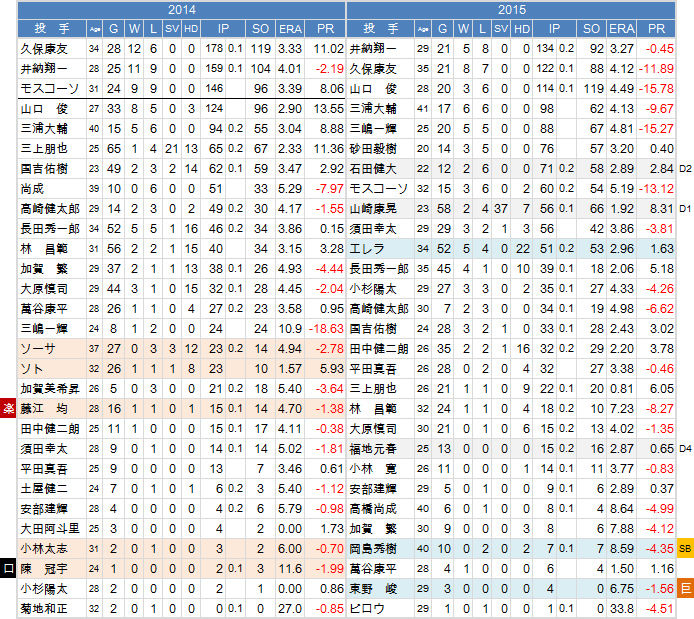Screen dimensions: 694x619
Task: Click the 178 innings value for 久保康友 2014
Action: tap(214, 49)
